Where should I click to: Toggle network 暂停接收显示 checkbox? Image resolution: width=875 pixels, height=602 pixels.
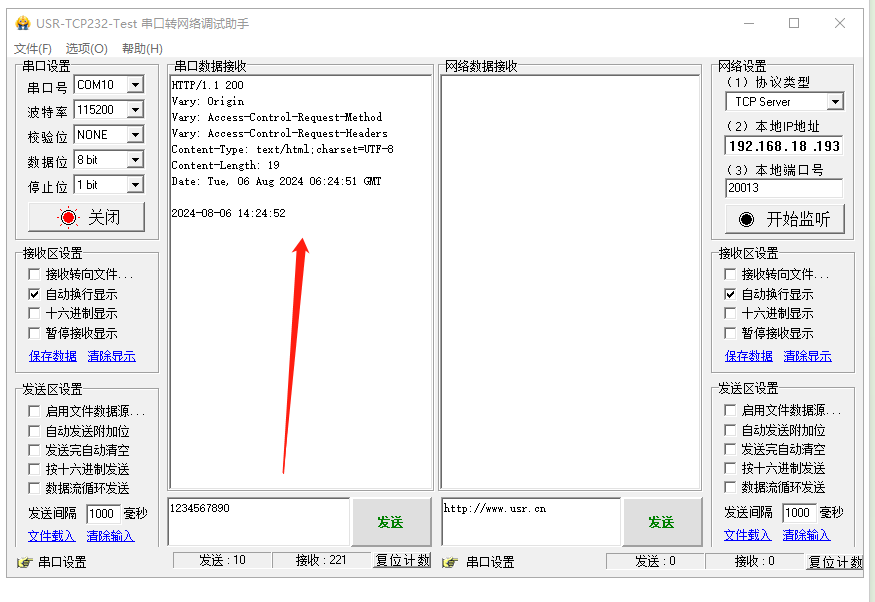(x=730, y=333)
